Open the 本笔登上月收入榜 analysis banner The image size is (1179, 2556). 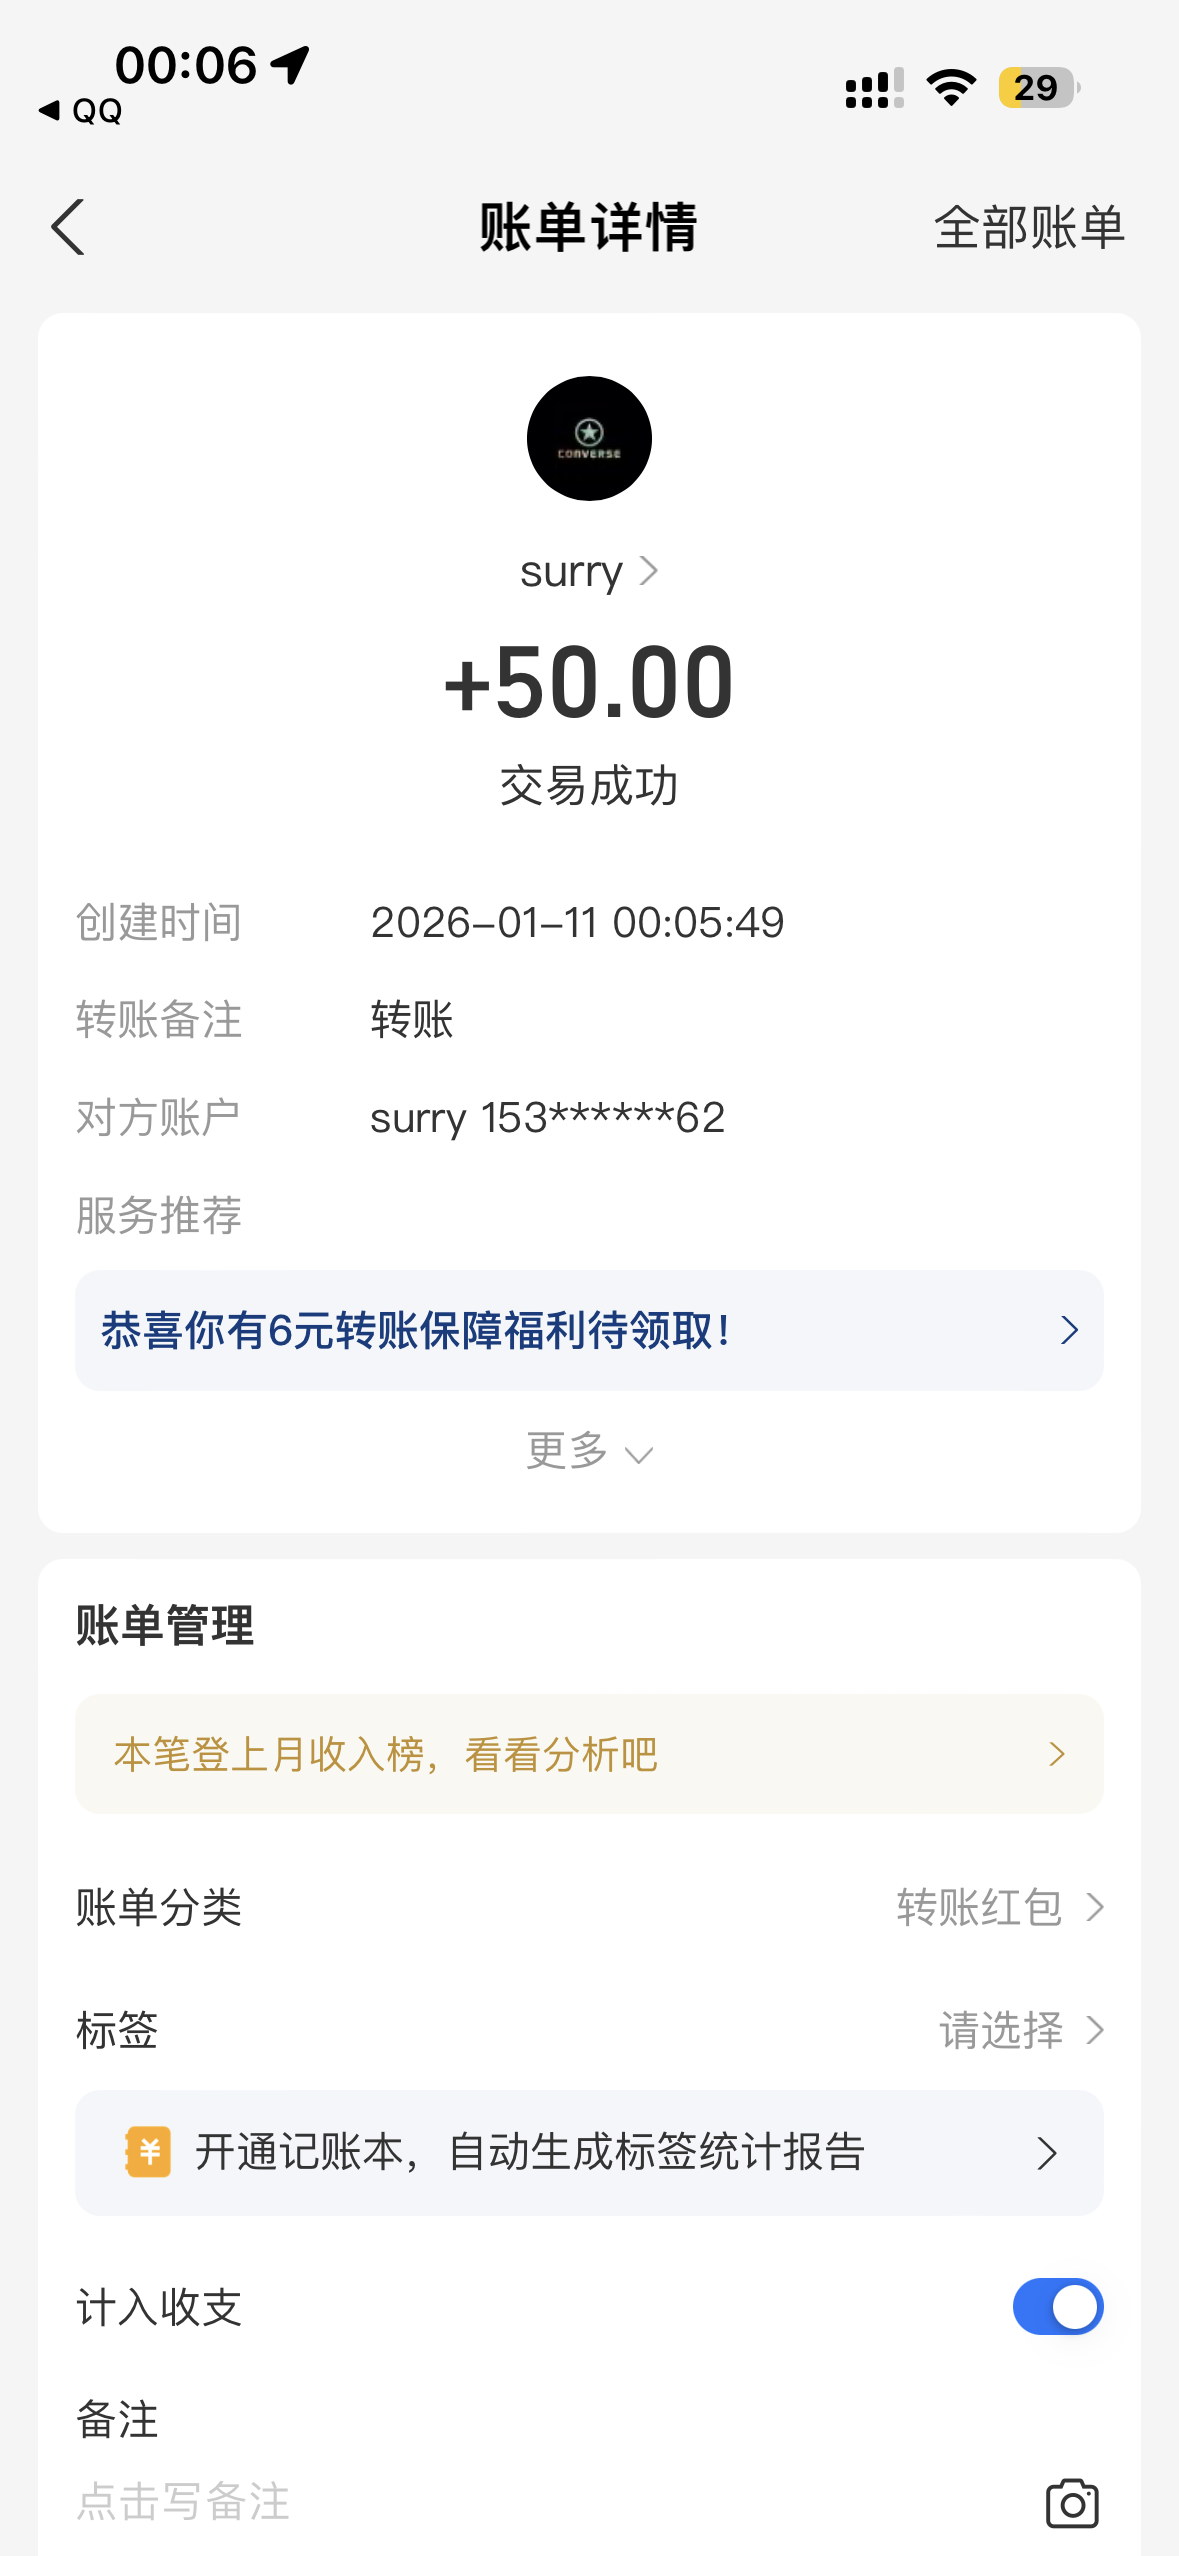pos(589,1754)
